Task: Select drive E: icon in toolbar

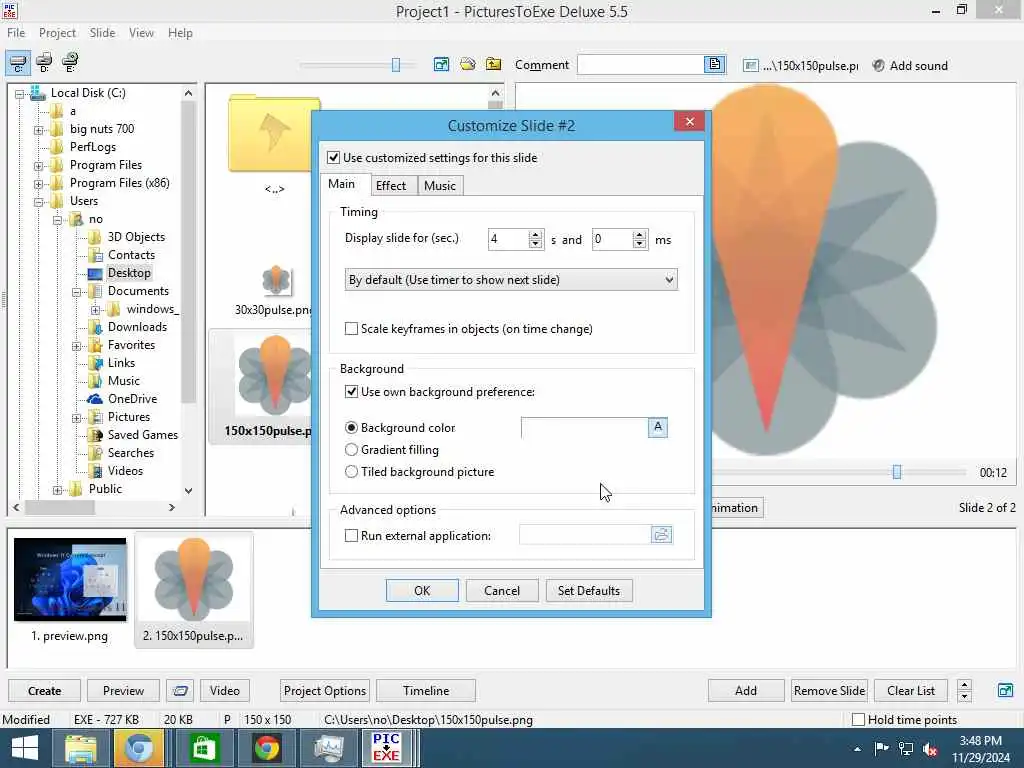Action: click(70, 63)
